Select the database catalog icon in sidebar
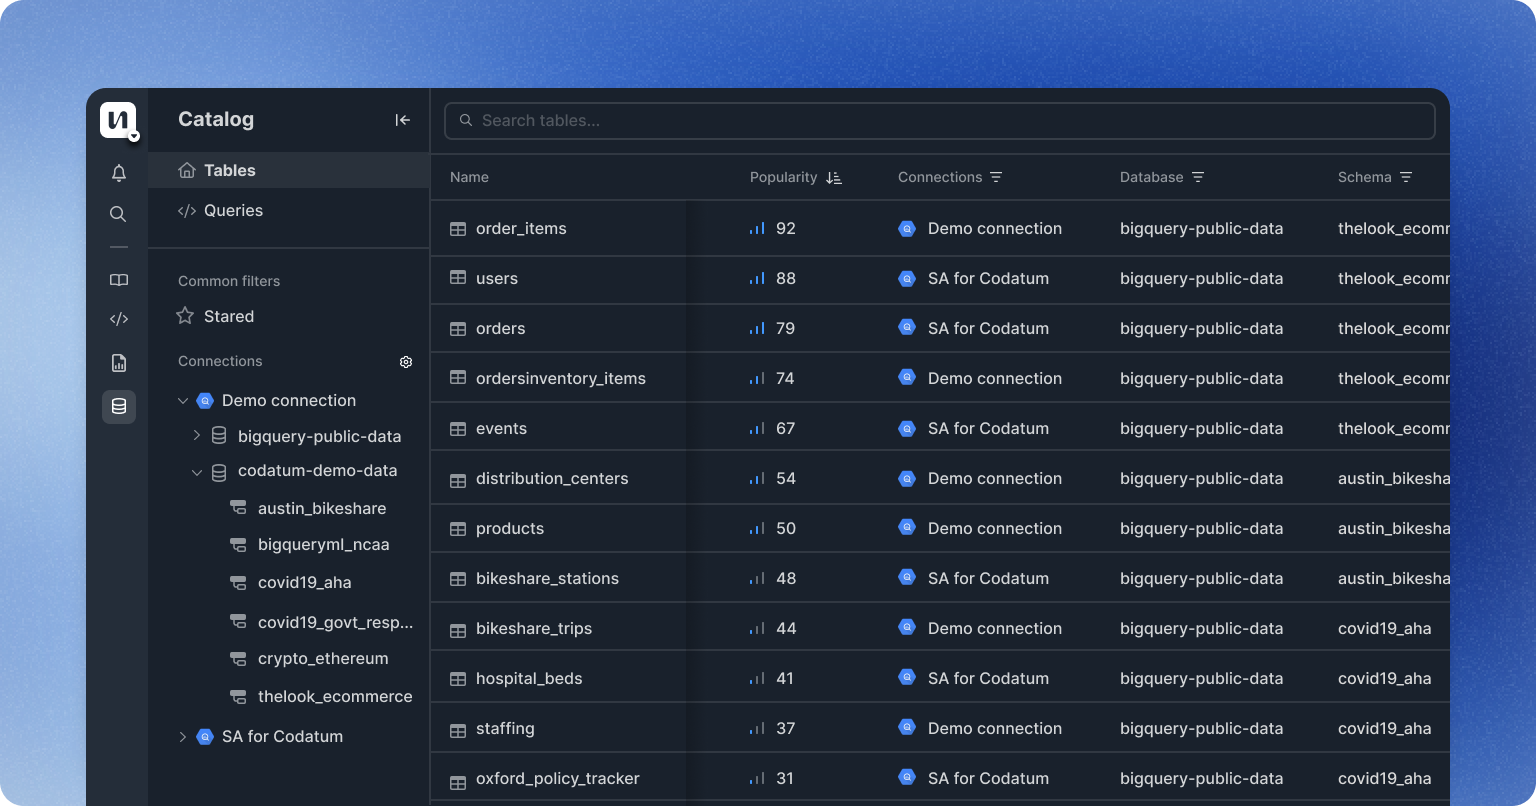The width and height of the screenshot is (1536, 806). (x=118, y=407)
